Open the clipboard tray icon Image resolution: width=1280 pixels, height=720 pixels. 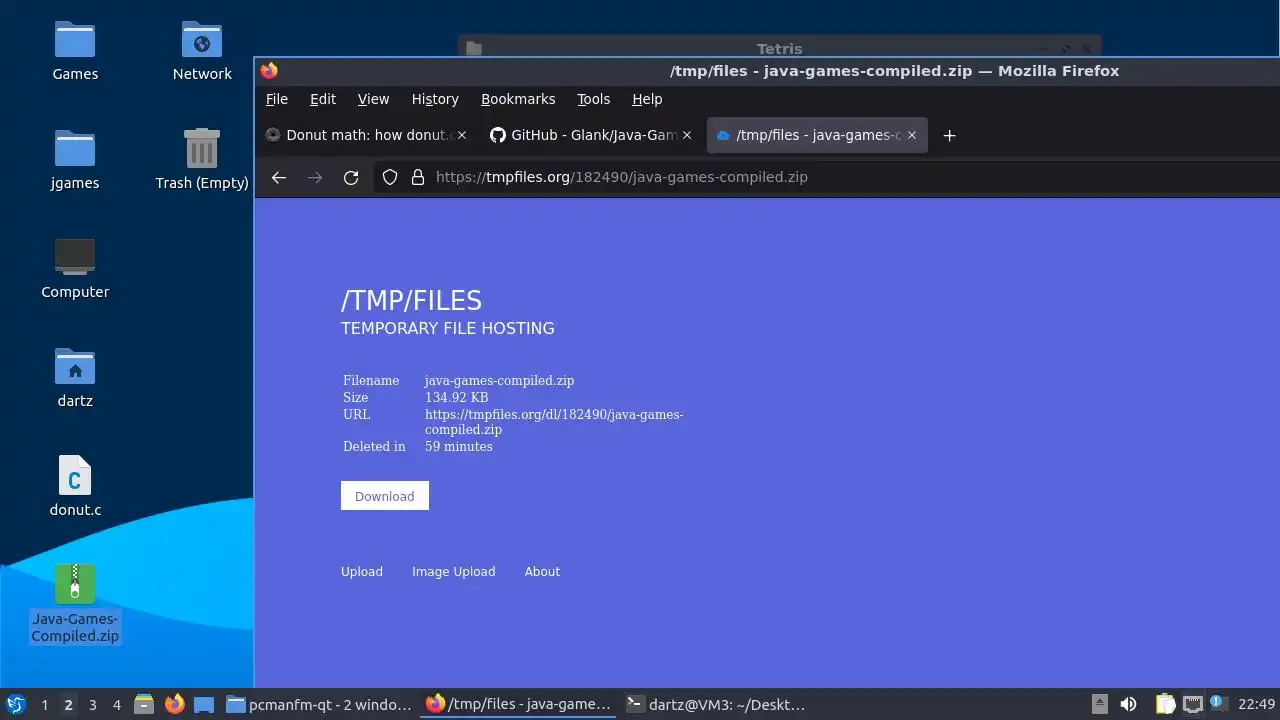click(1165, 704)
